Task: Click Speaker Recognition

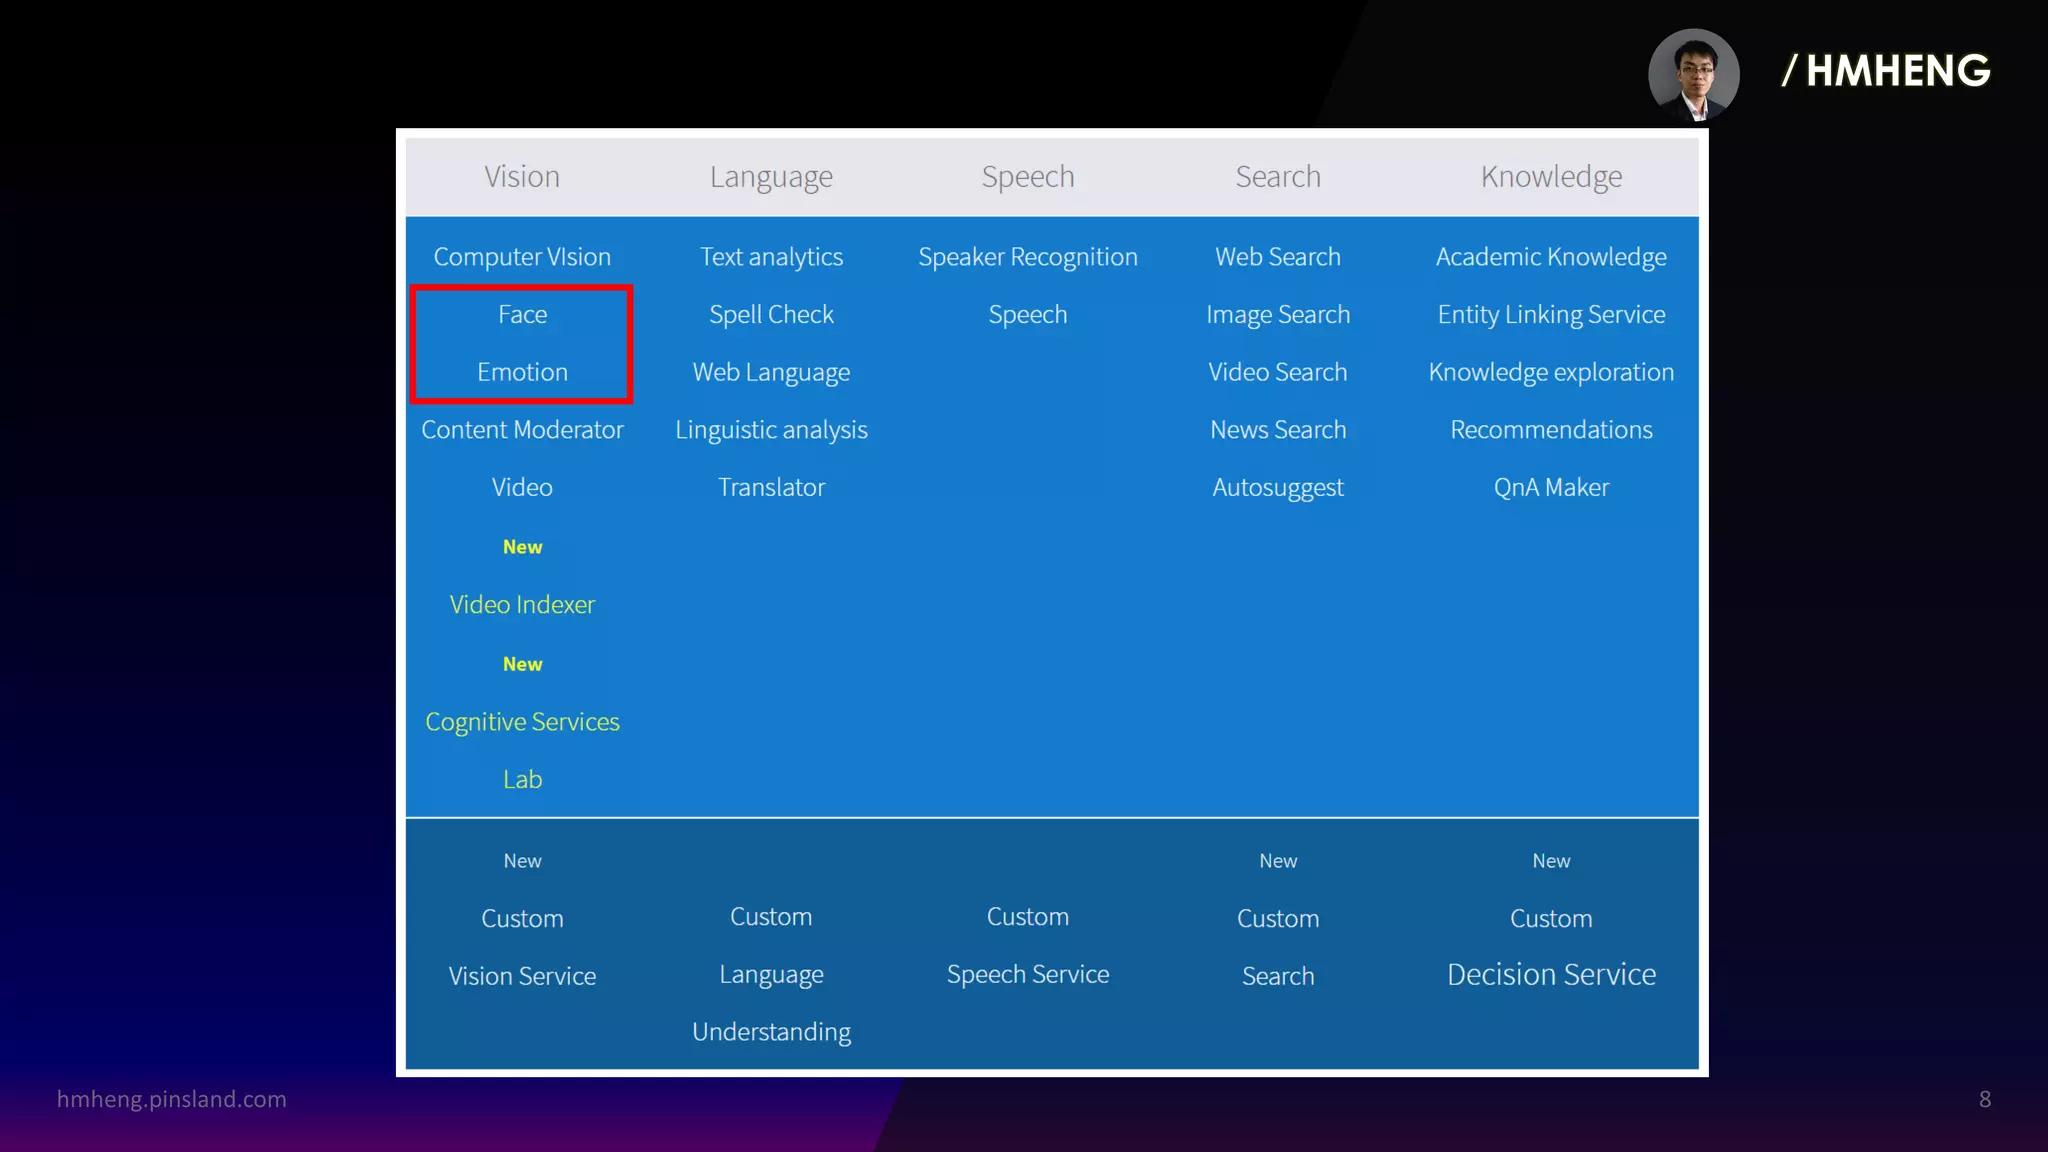Action: tap(1028, 257)
